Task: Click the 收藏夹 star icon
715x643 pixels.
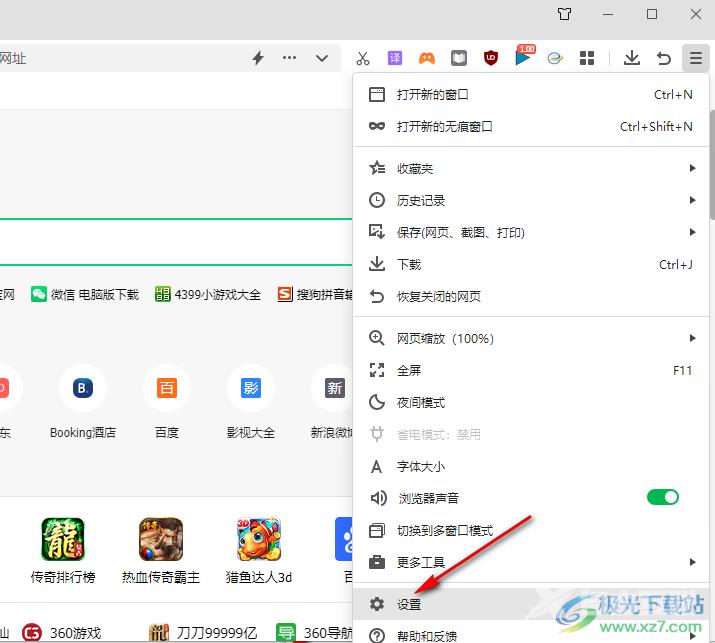Action: (377, 168)
